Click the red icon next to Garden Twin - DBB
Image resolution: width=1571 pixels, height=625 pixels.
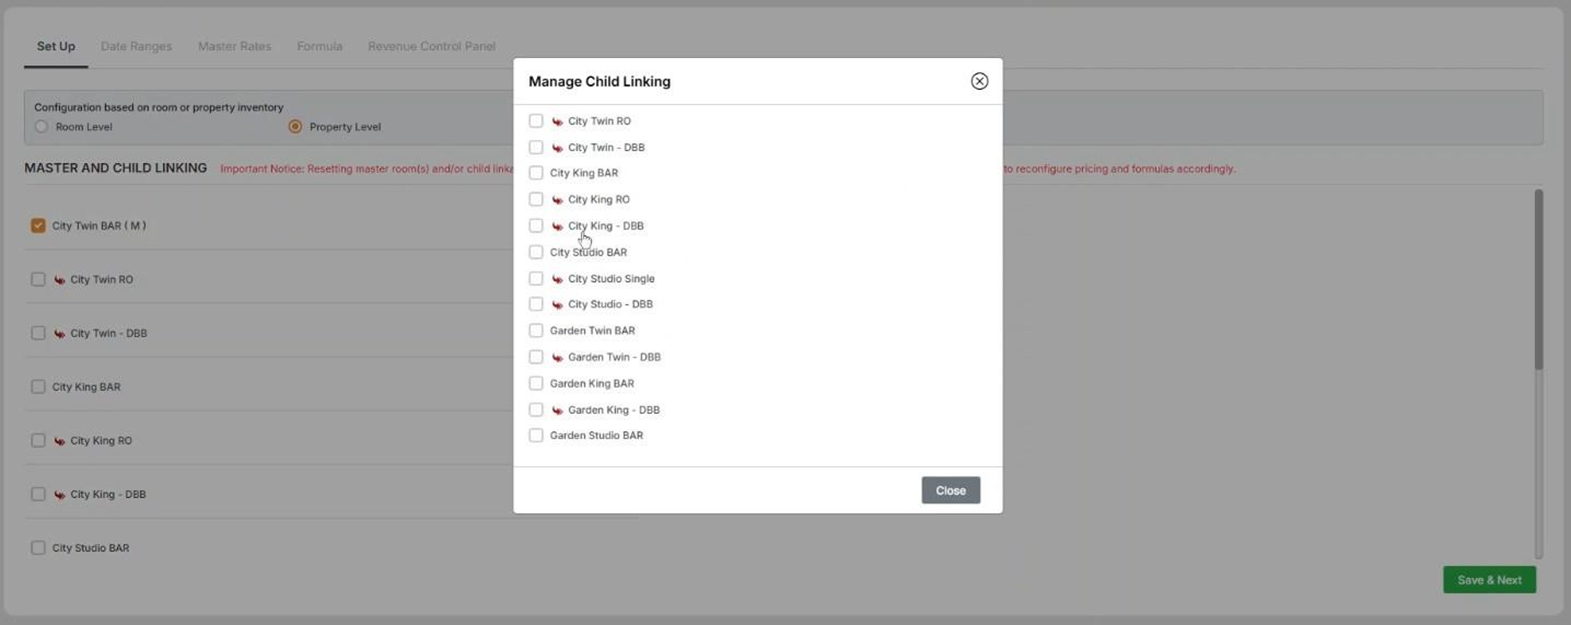click(557, 357)
